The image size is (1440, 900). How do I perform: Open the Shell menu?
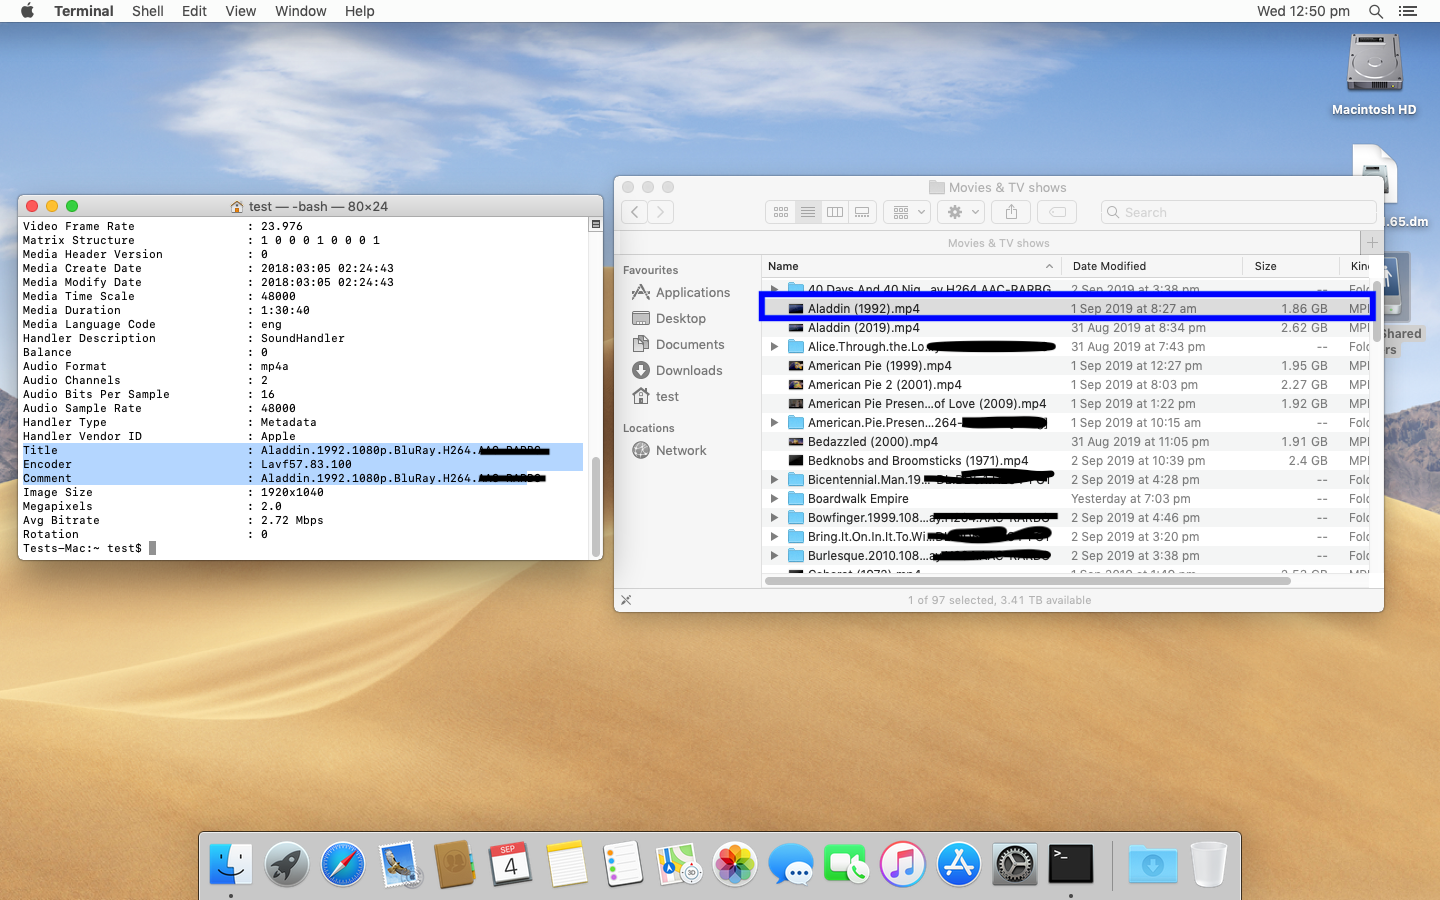tap(148, 11)
